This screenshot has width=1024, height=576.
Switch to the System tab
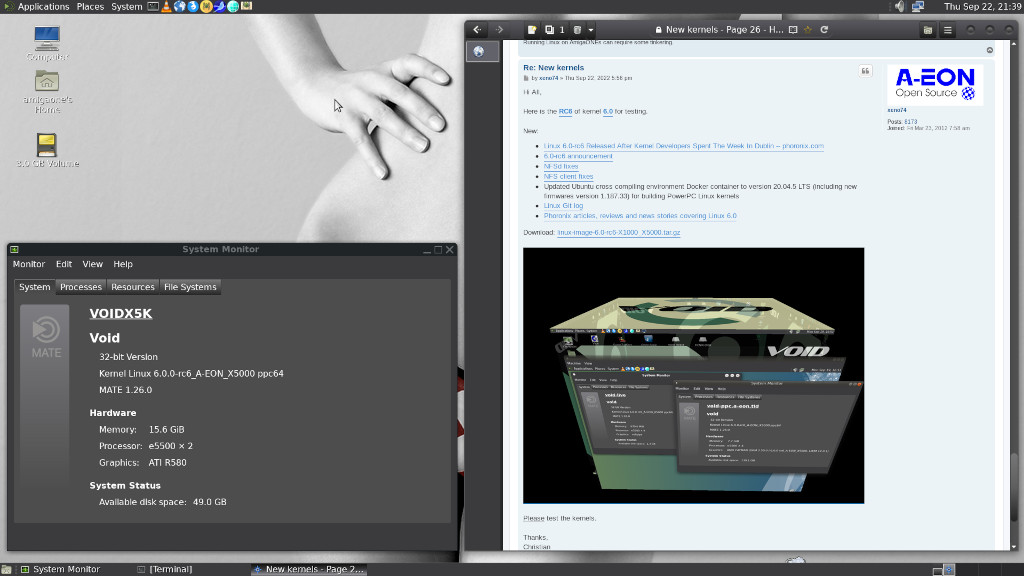point(35,287)
